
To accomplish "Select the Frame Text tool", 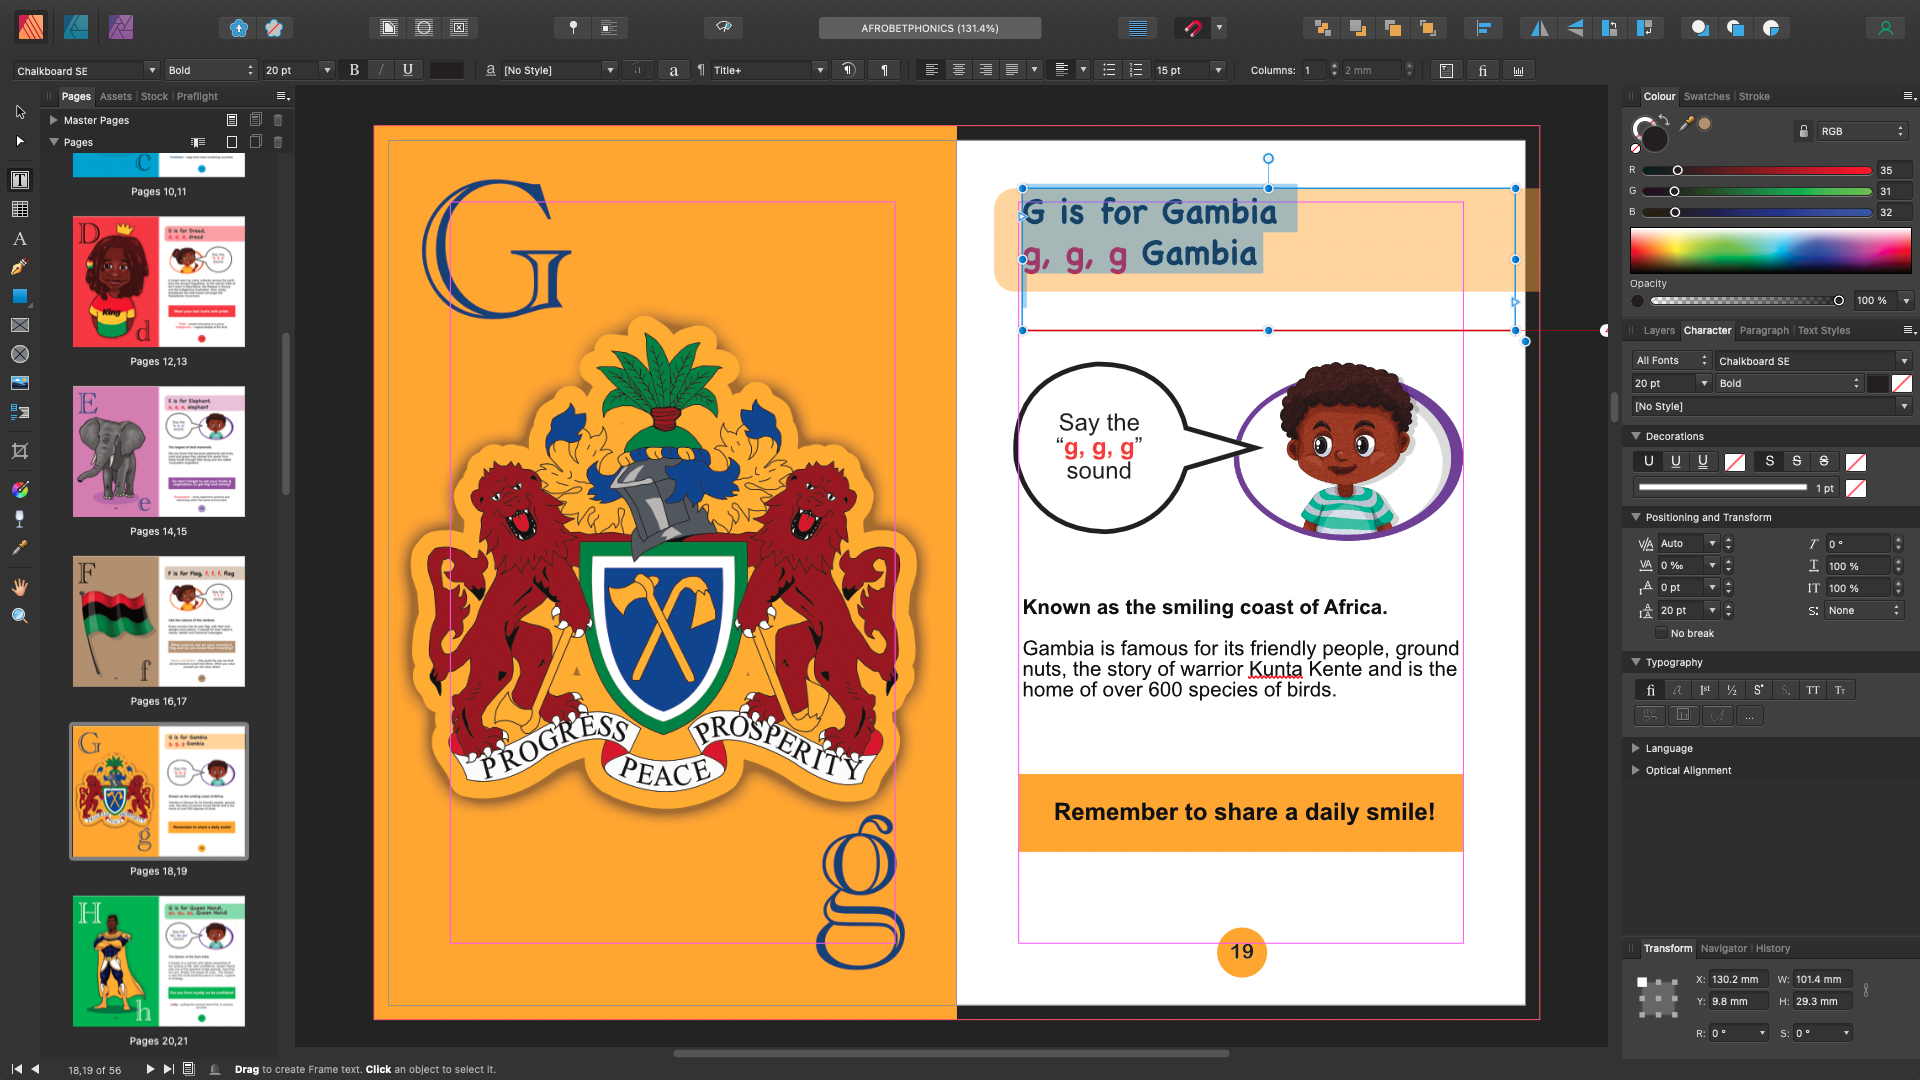I will click(20, 180).
